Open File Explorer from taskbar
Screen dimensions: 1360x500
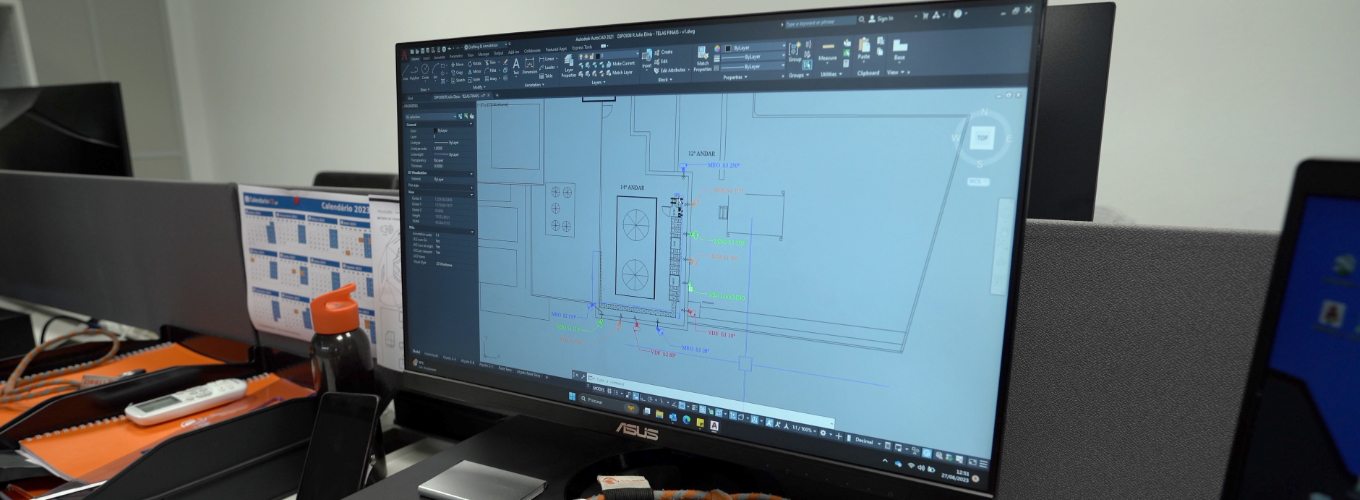[659, 414]
